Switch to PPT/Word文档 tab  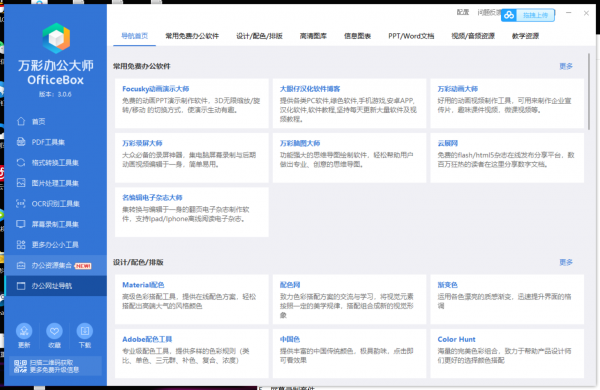(x=411, y=36)
